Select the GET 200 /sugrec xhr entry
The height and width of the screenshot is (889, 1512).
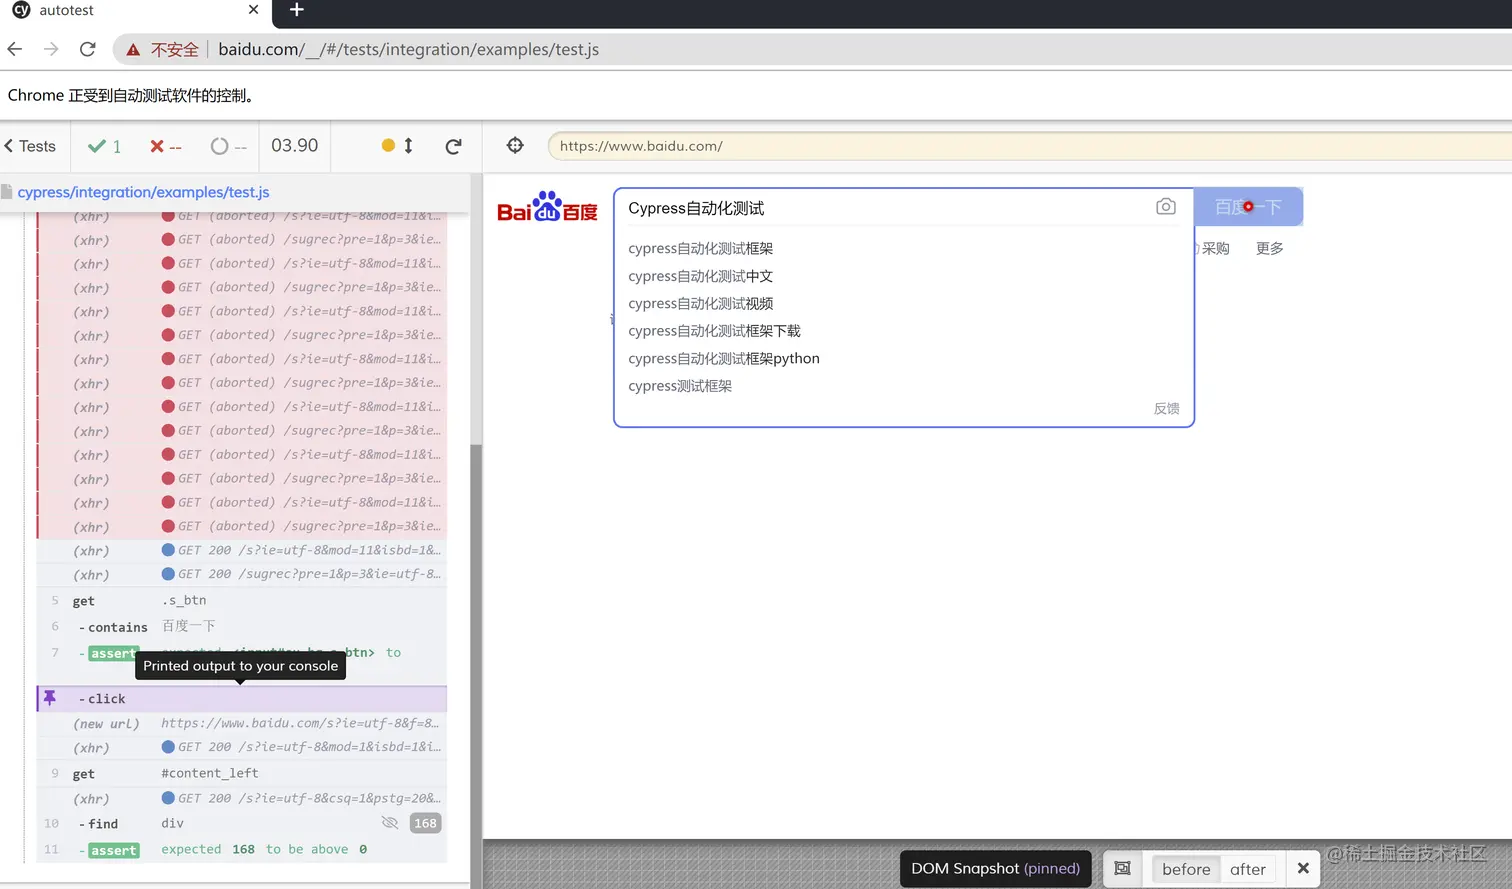coord(242,574)
